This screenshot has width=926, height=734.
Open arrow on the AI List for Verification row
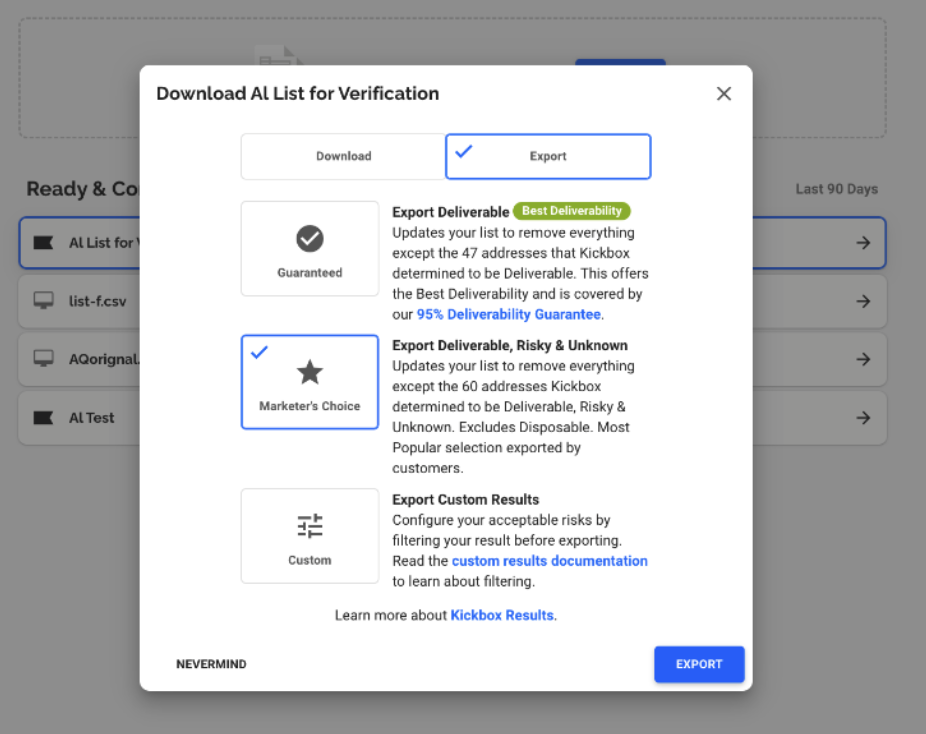point(863,243)
